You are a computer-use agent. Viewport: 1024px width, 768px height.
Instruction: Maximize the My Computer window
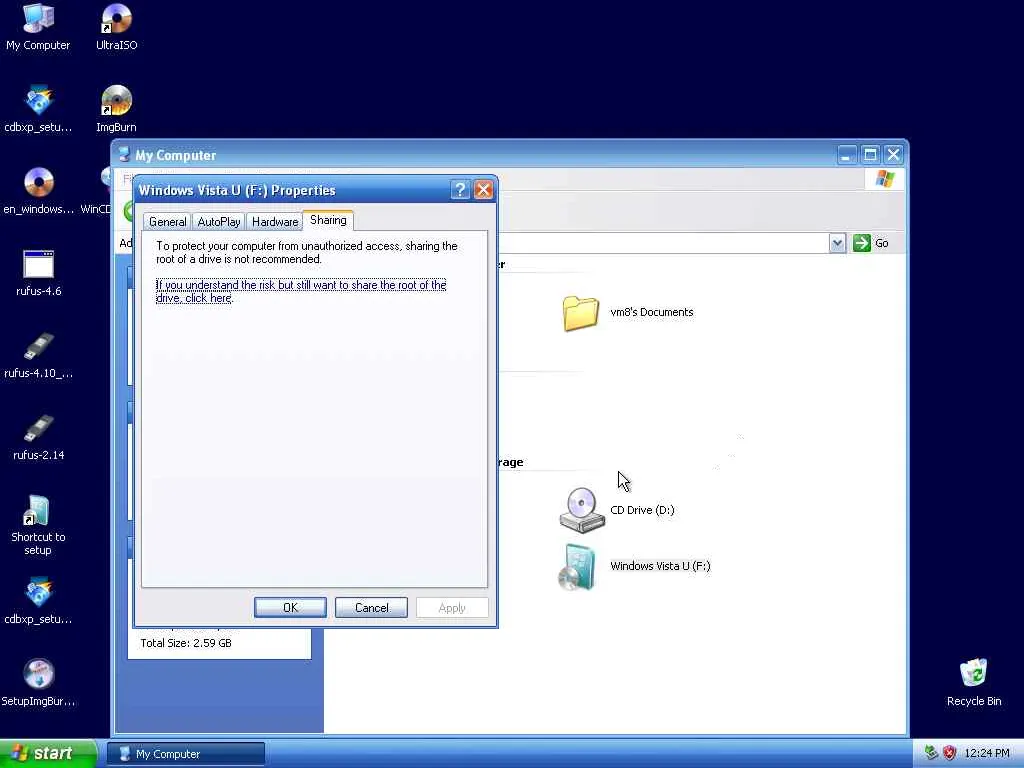point(870,155)
